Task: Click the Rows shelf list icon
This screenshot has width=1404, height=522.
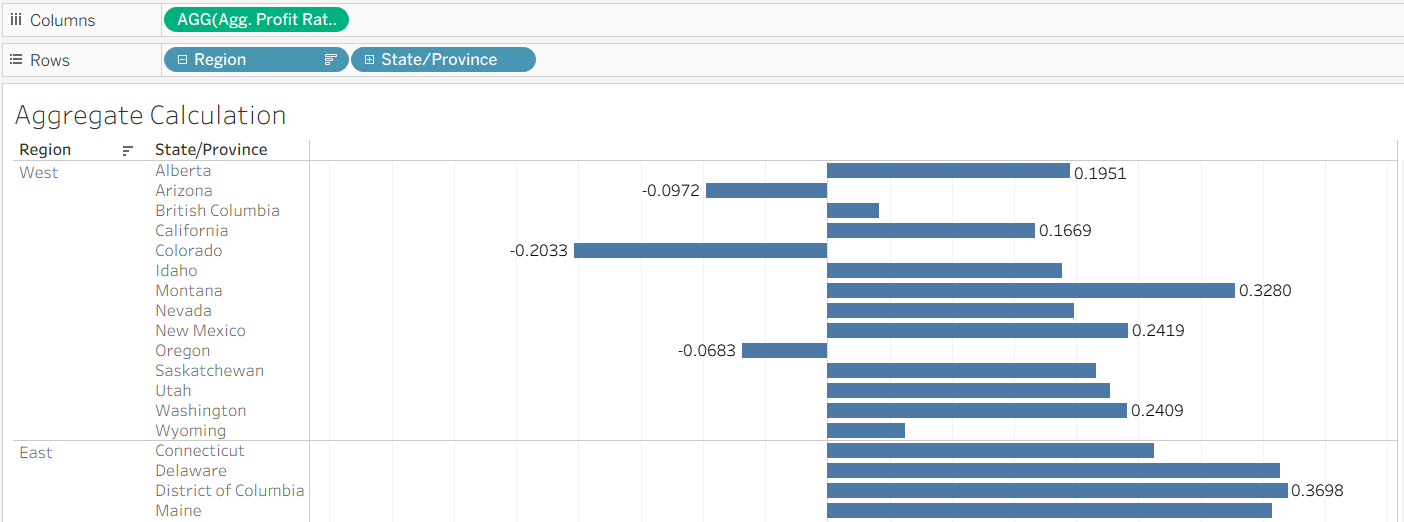Action: click(x=15, y=60)
